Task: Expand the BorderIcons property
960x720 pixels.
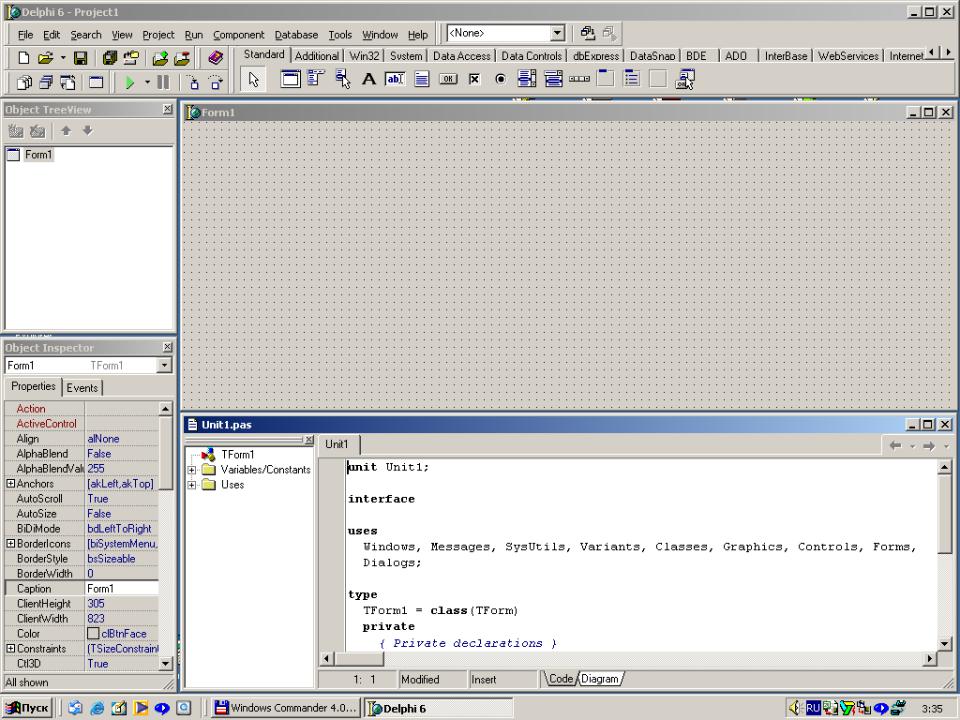Action: click(10, 544)
